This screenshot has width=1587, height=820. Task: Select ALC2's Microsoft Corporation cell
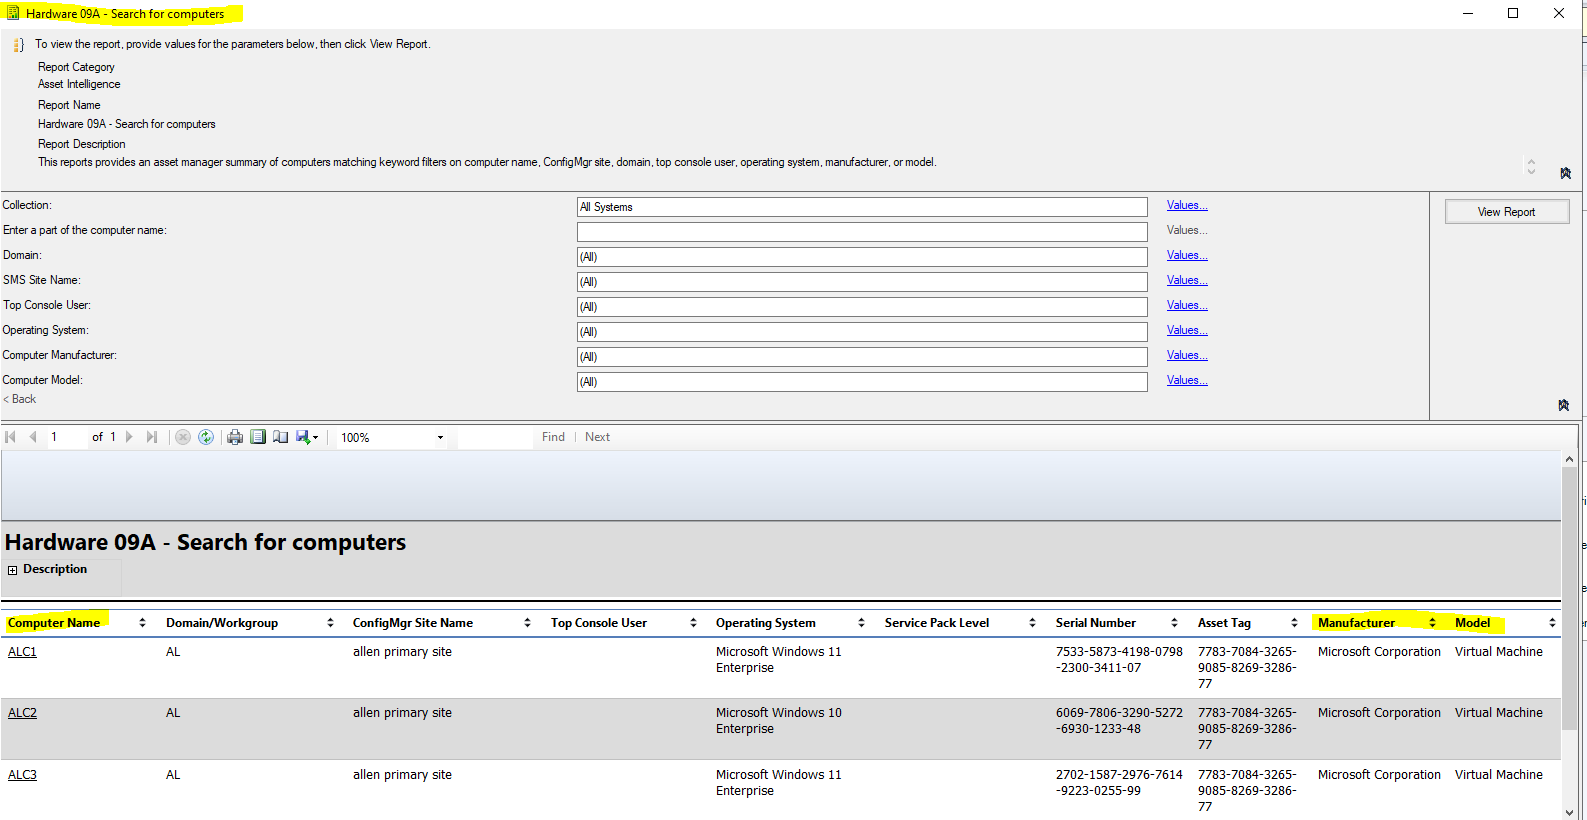point(1379,713)
